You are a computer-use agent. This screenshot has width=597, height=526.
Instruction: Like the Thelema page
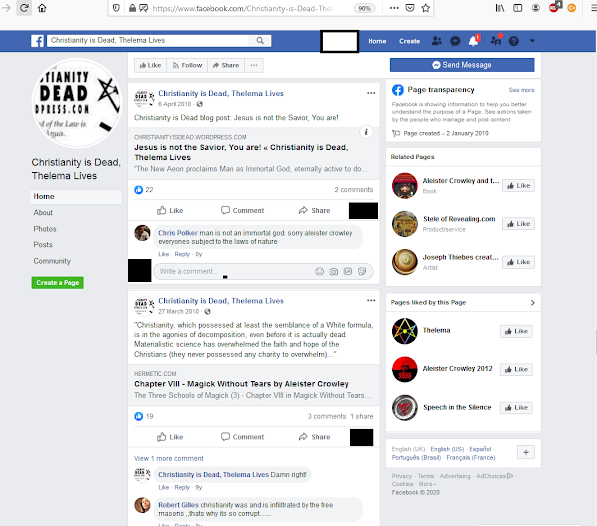click(516, 332)
